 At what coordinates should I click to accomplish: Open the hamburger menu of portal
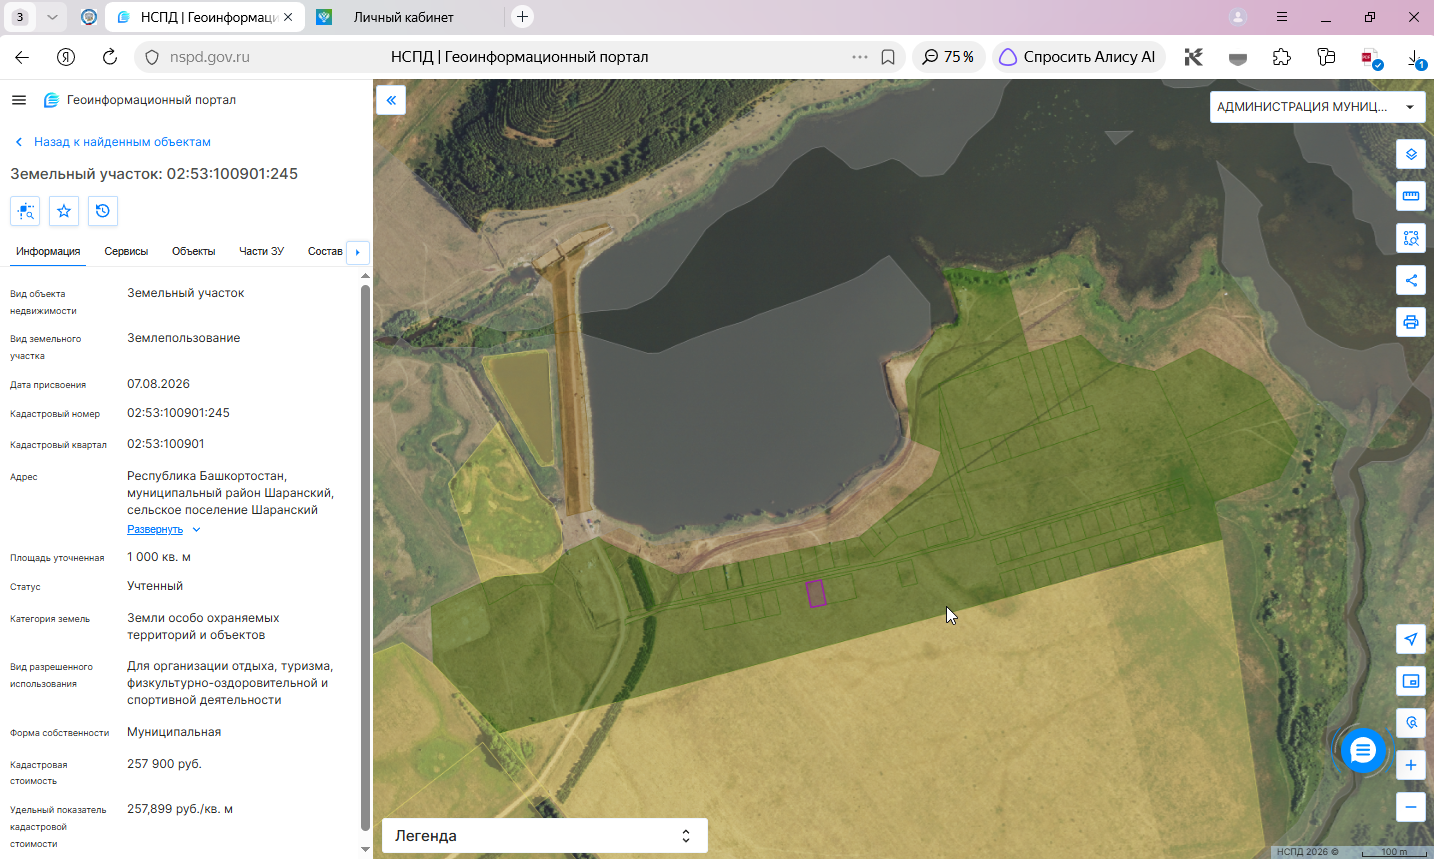19,100
